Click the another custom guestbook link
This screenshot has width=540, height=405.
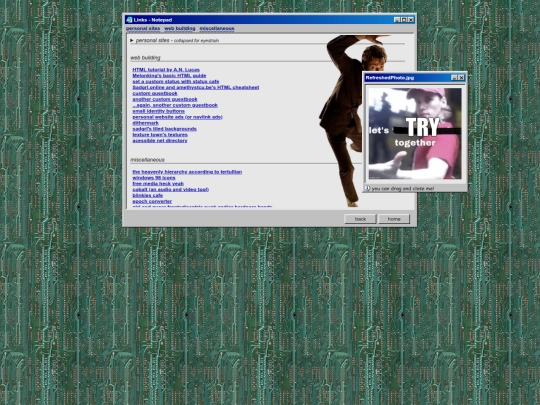(165, 99)
